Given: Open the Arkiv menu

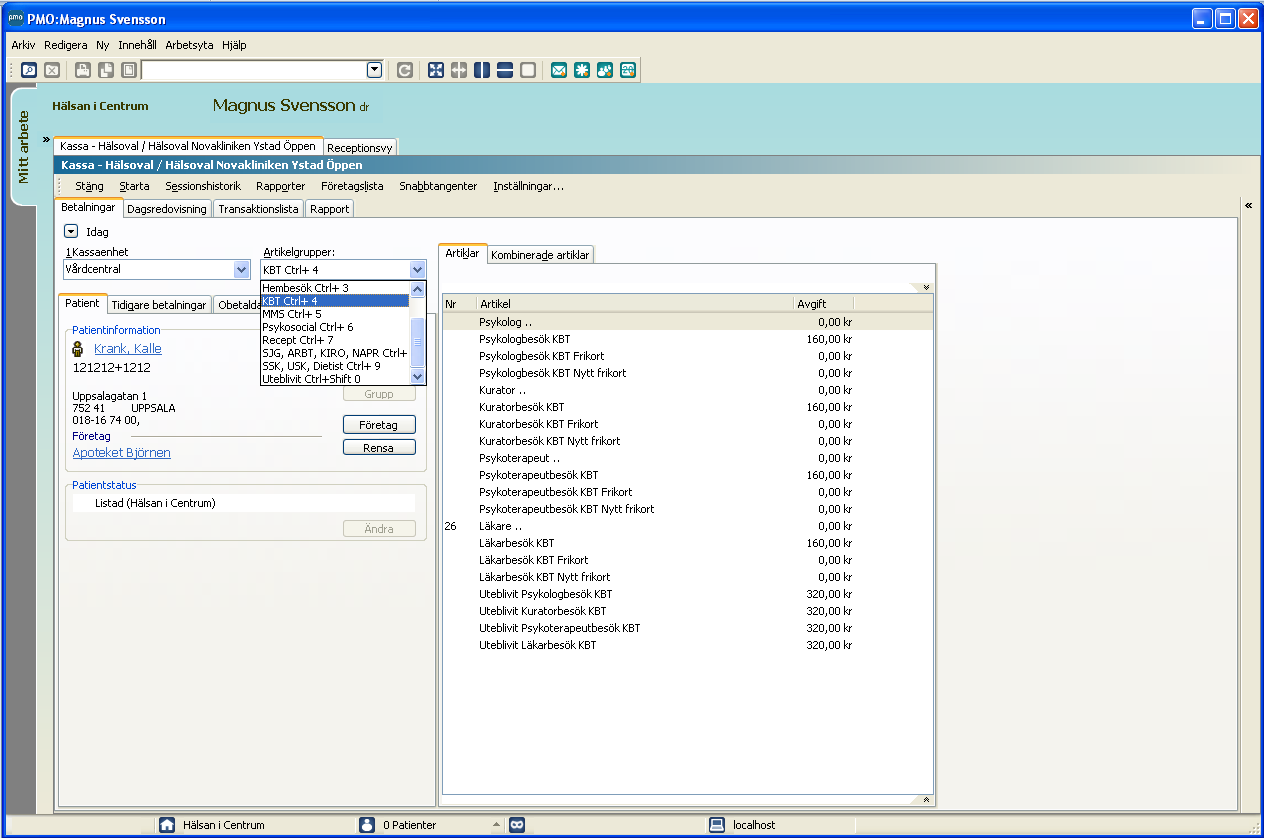Looking at the screenshot, I should (23, 45).
